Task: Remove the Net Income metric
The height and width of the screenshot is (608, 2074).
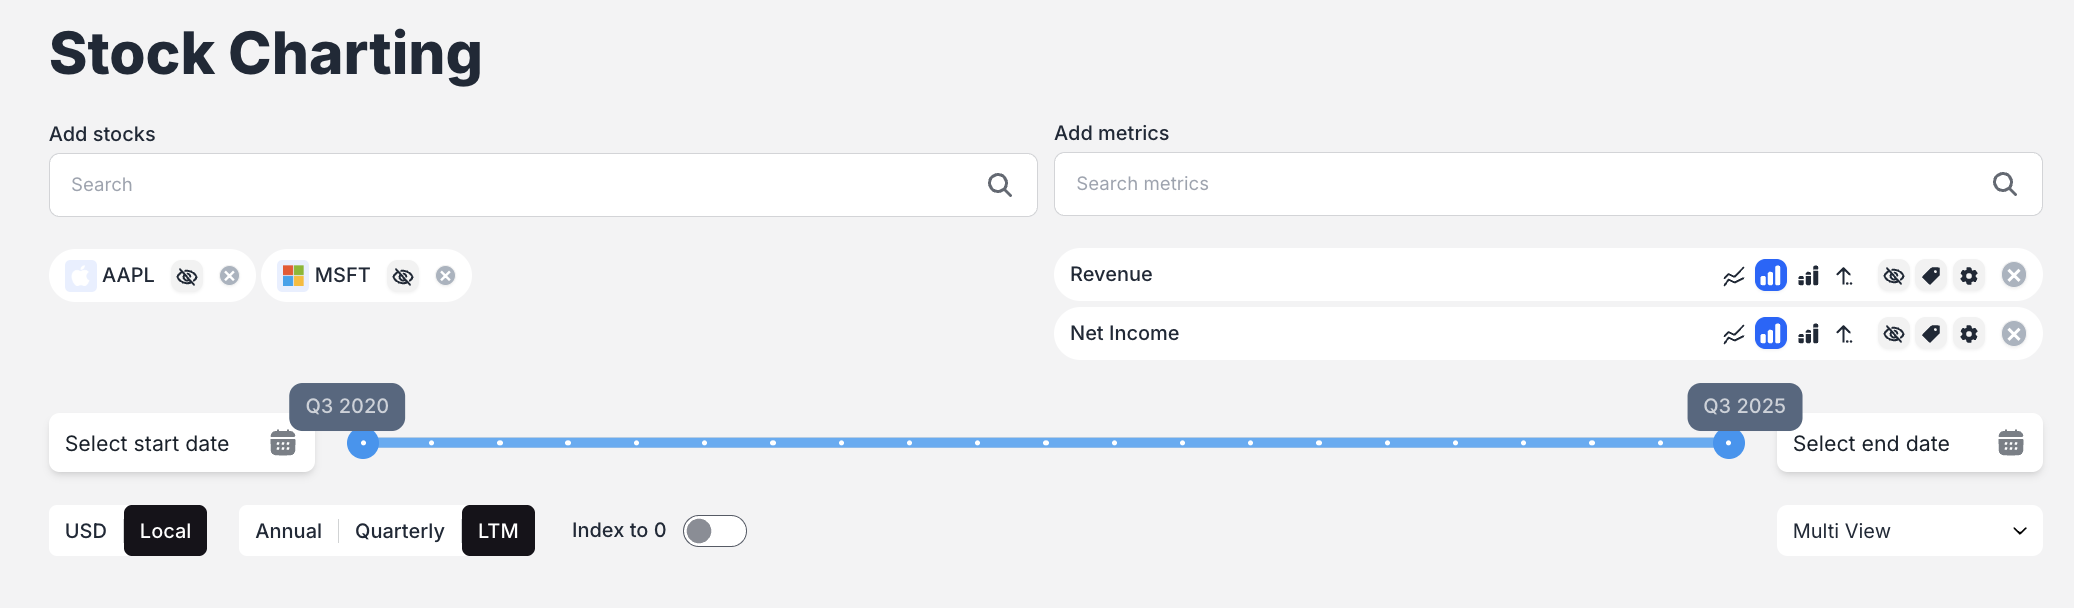Action: 2014,334
